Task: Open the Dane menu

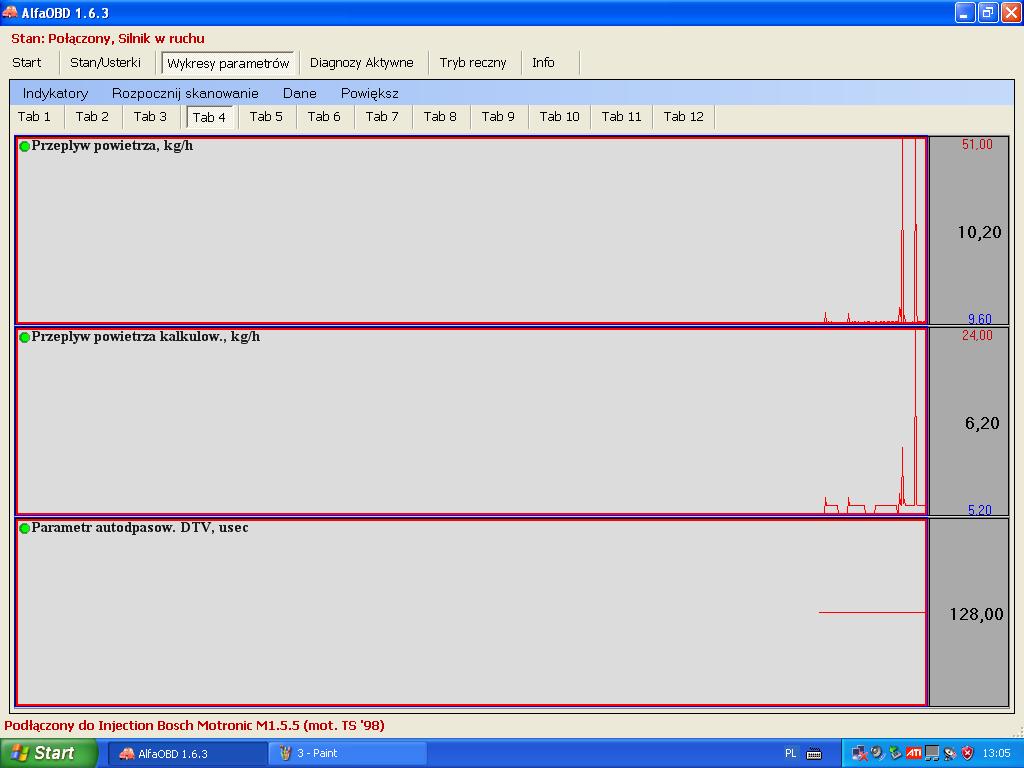Action: [300, 93]
